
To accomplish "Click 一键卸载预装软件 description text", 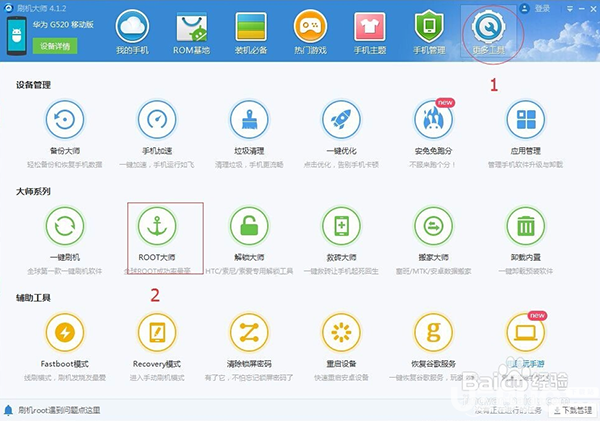I will click(x=526, y=271).
